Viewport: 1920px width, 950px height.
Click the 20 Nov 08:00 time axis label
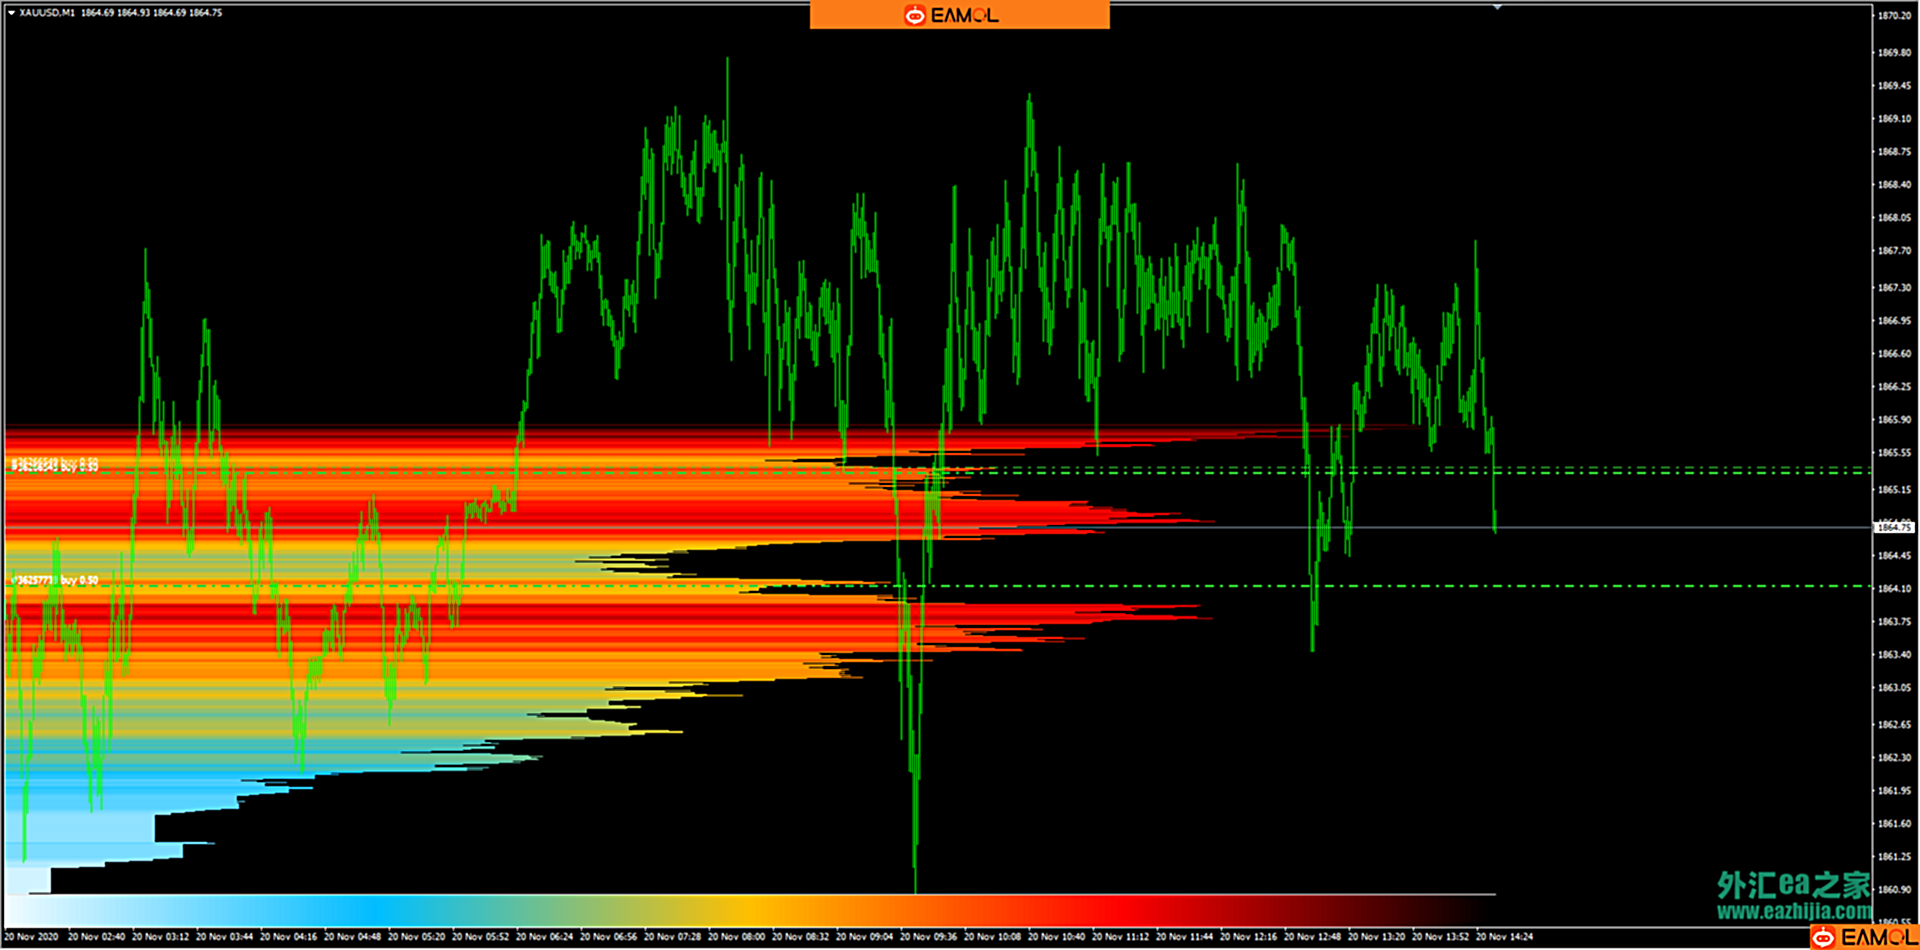pos(736,937)
